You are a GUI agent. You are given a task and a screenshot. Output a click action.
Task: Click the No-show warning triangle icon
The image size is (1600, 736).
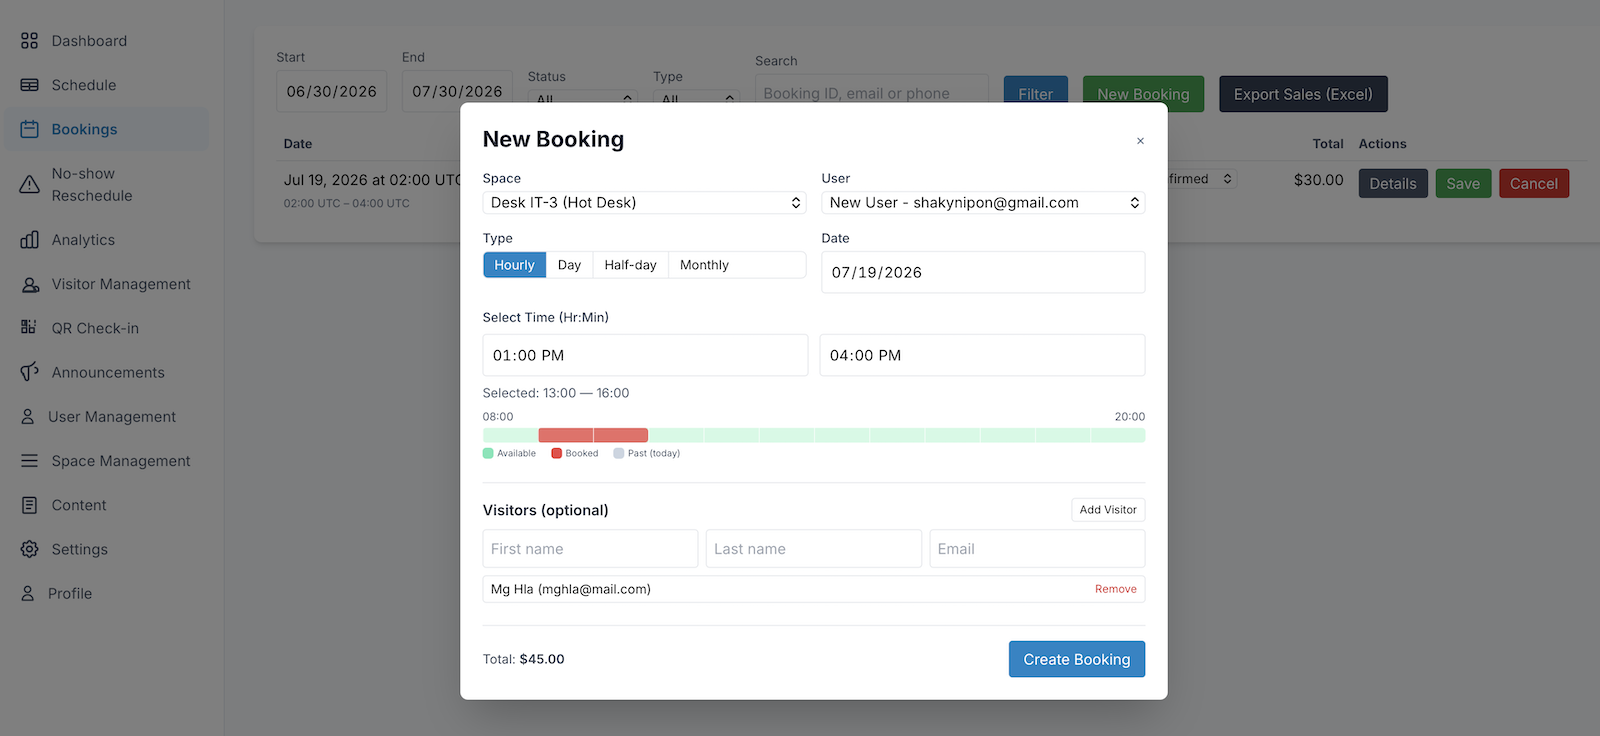[29, 185]
